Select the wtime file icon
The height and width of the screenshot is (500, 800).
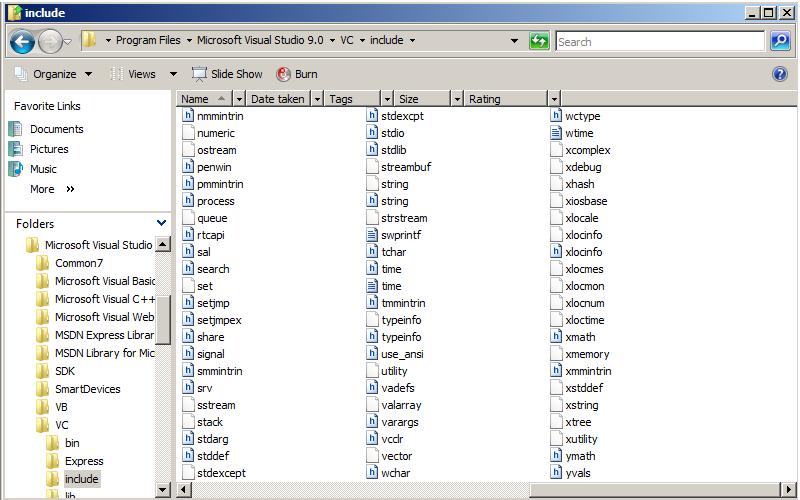click(557, 133)
